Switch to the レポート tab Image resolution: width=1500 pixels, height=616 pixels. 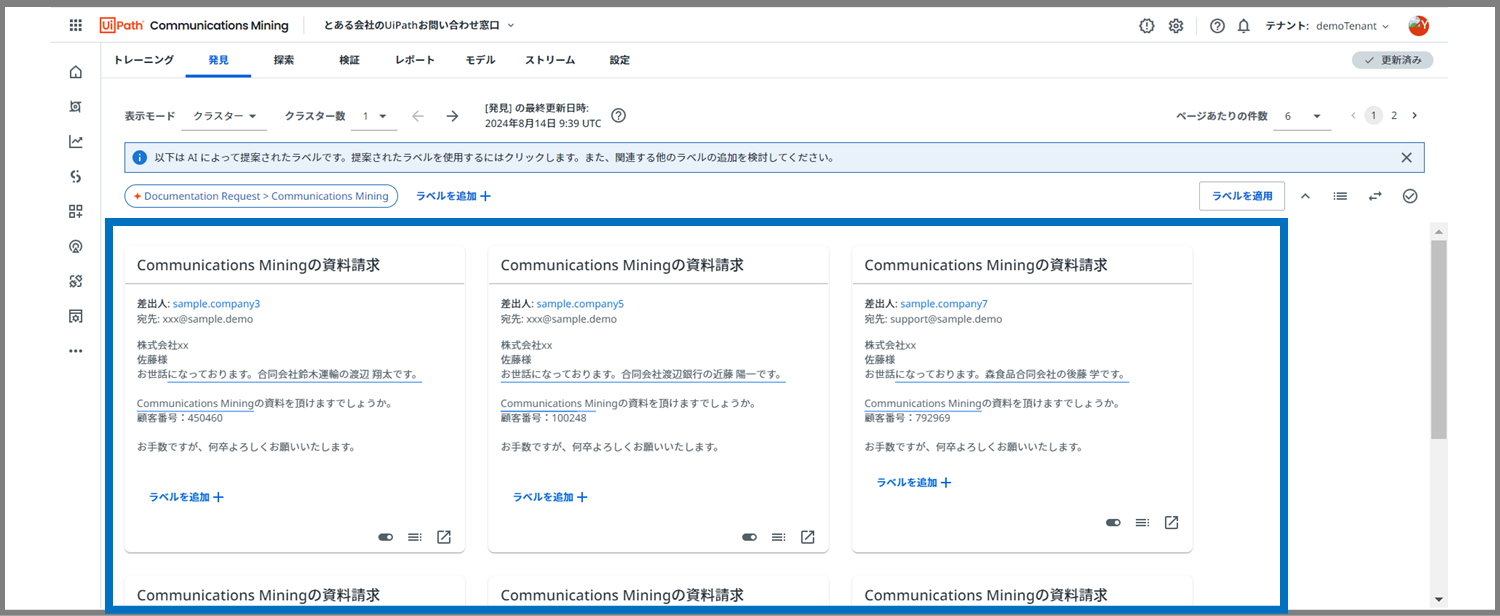pyautogui.click(x=415, y=60)
